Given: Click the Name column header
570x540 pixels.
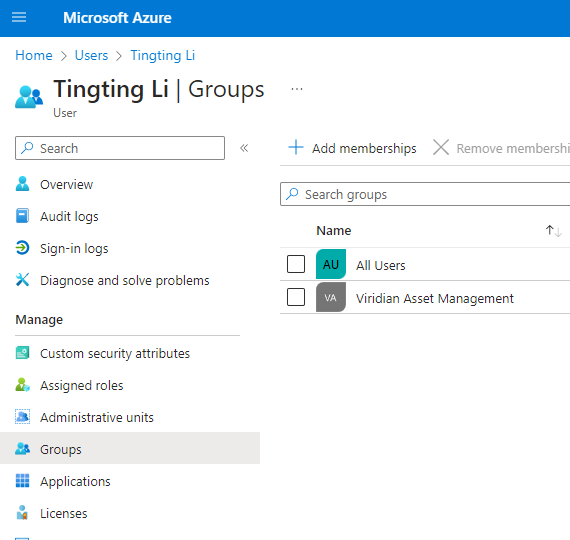Looking at the screenshot, I should (333, 231).
